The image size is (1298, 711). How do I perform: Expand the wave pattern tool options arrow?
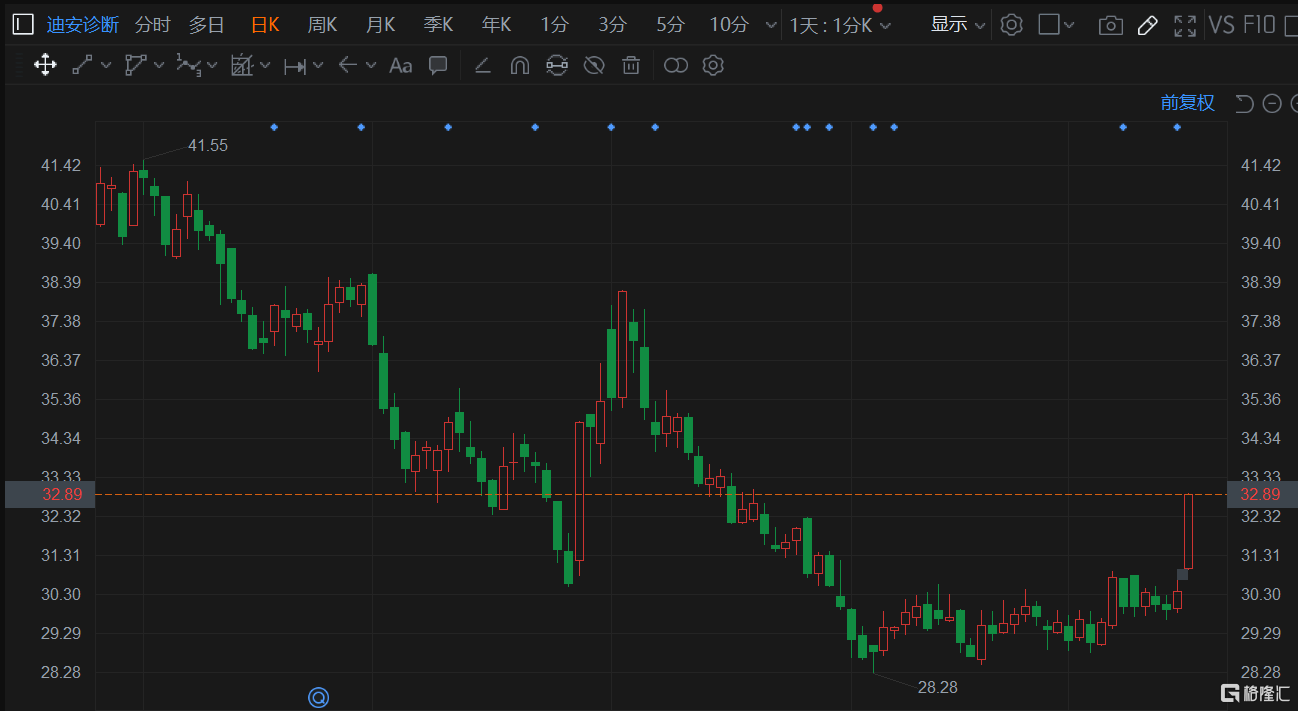coord(212,66)
